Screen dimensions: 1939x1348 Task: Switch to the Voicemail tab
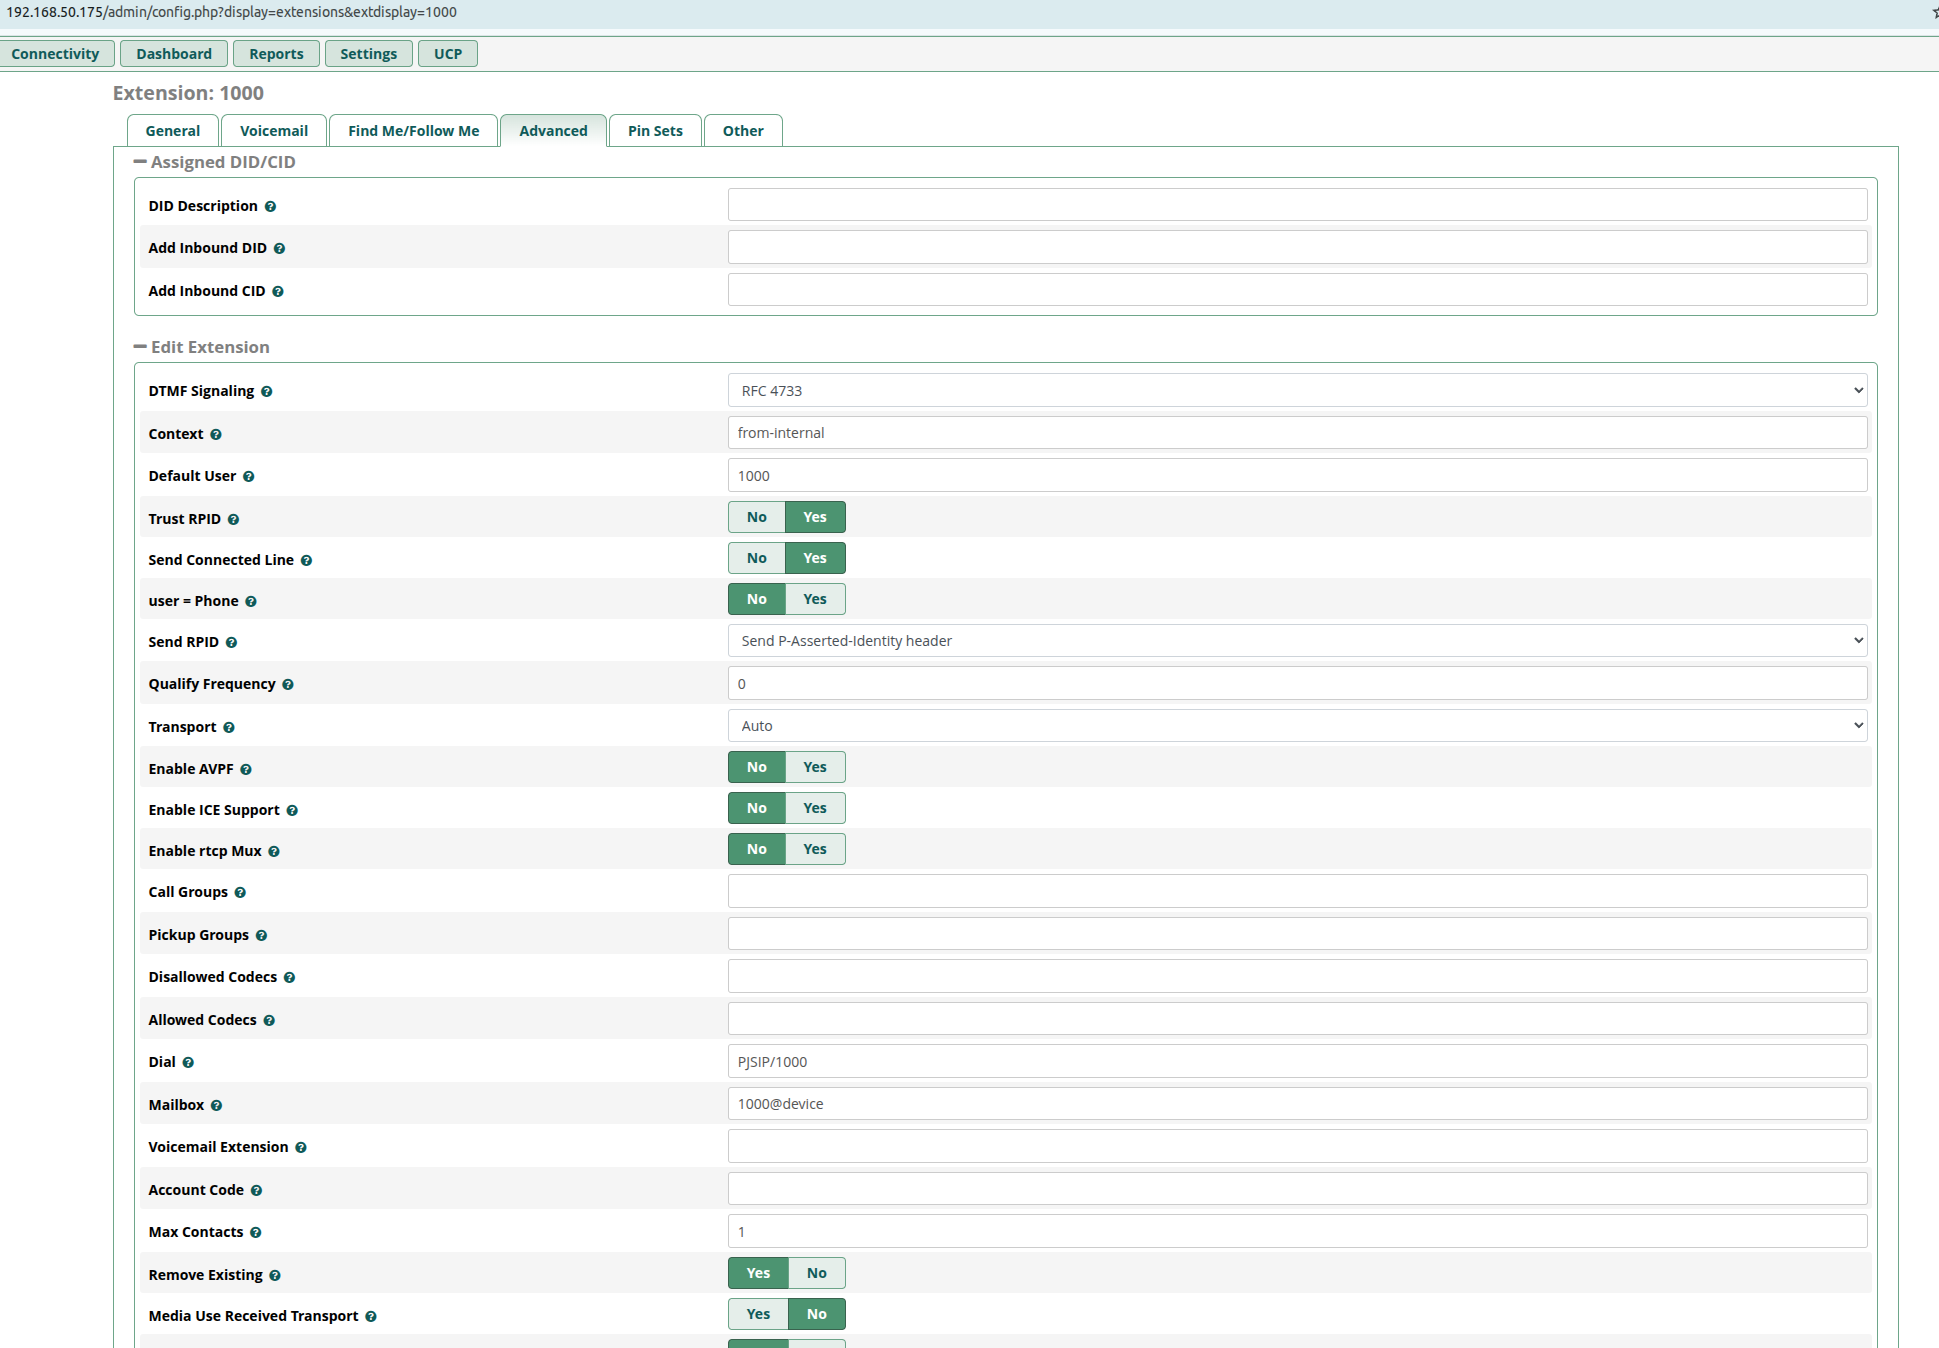pyautogui.click(x=274, y=131)
